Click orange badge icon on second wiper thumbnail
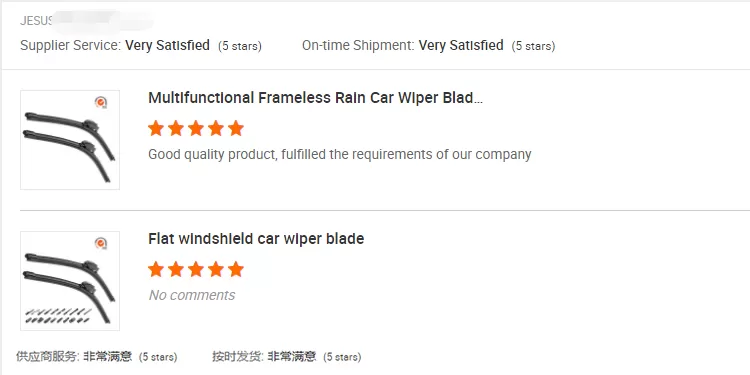750x375 pixels. (x=101, y=243)
